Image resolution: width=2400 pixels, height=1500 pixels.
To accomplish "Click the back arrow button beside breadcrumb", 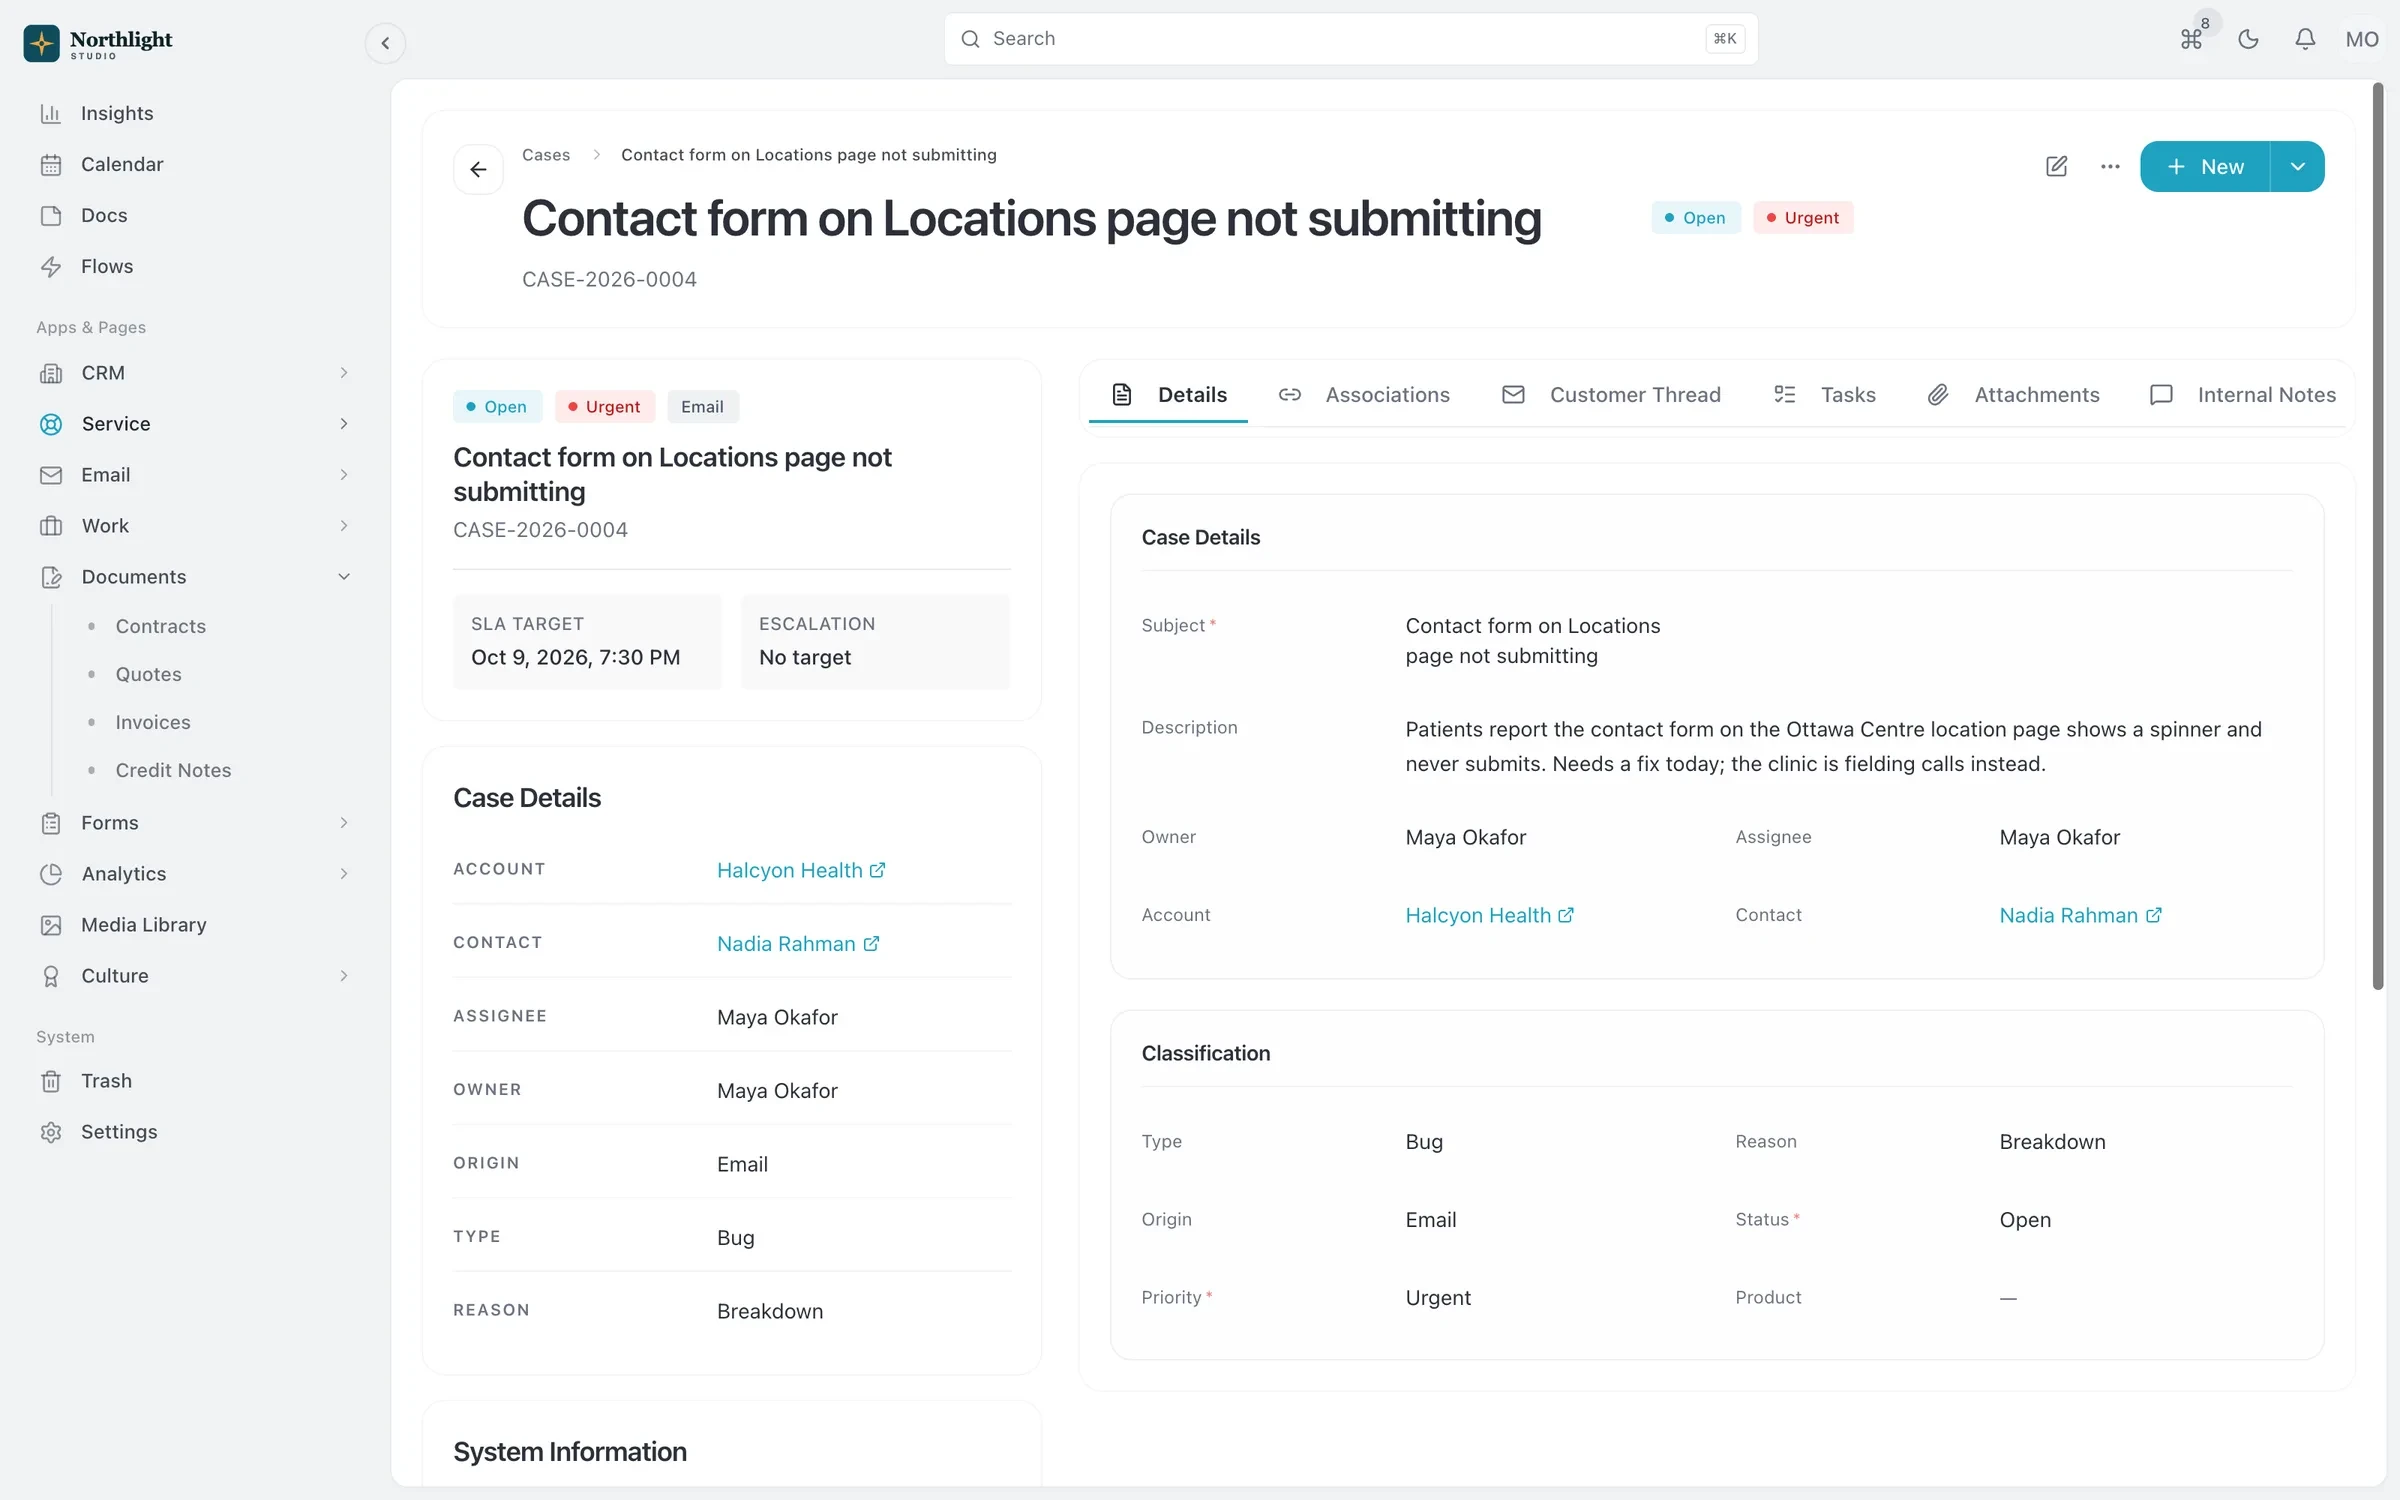I will tap(478, 169).
